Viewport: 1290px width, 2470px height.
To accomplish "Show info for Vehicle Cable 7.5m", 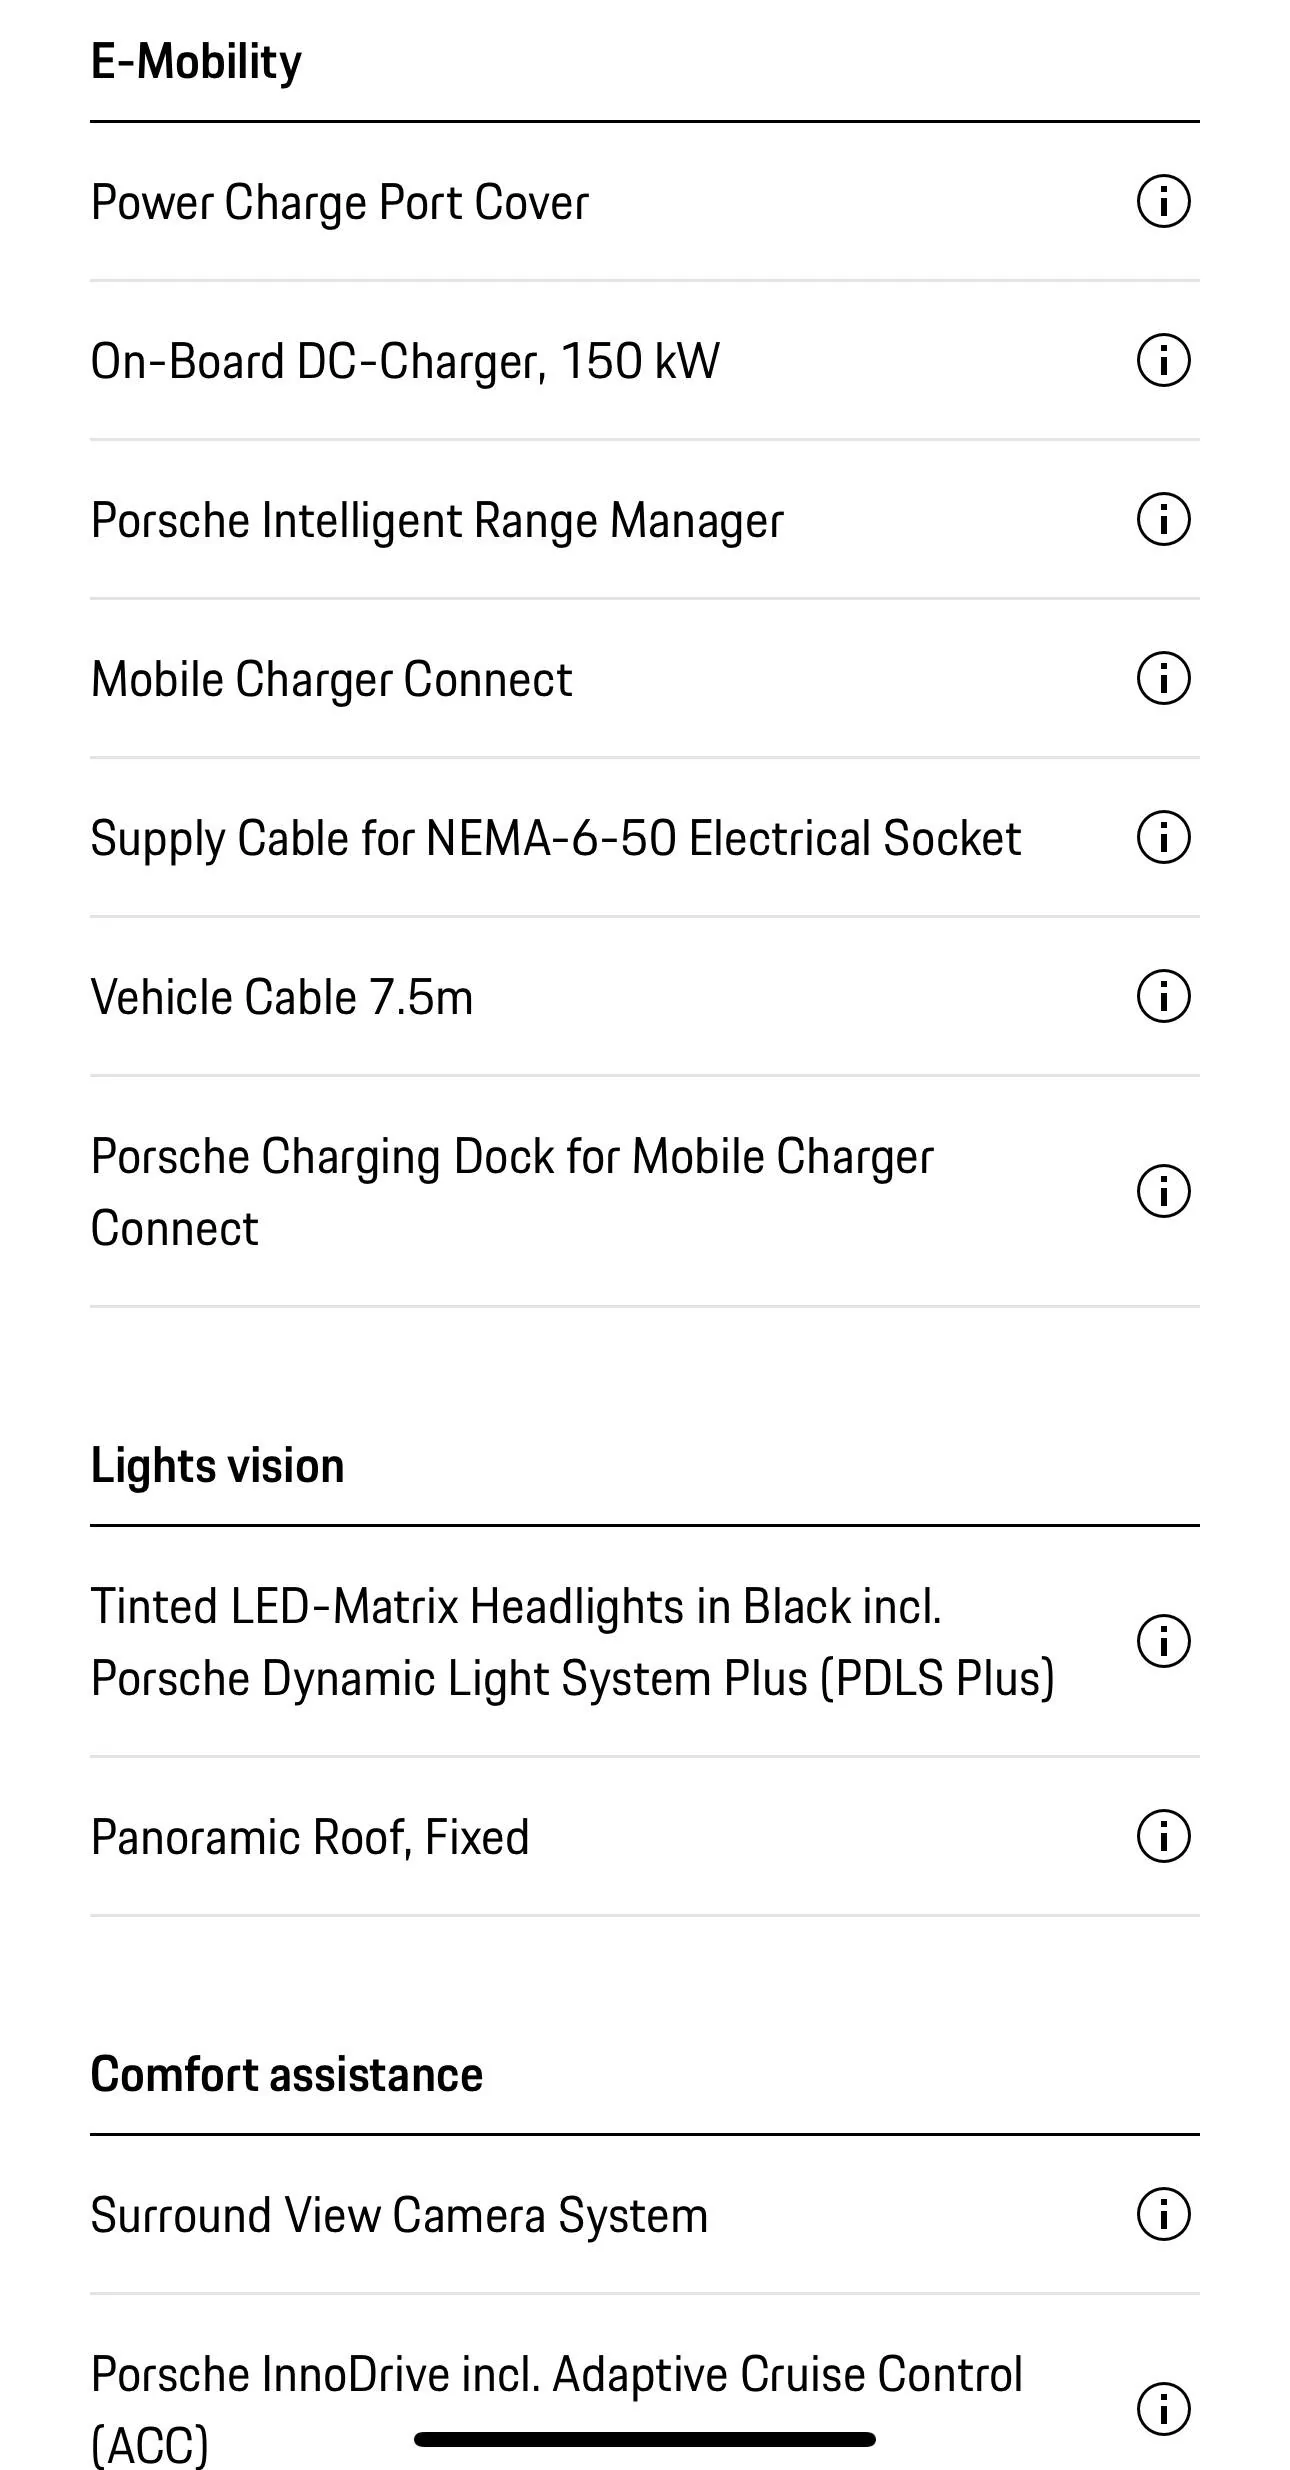I will pos(1163,996).
